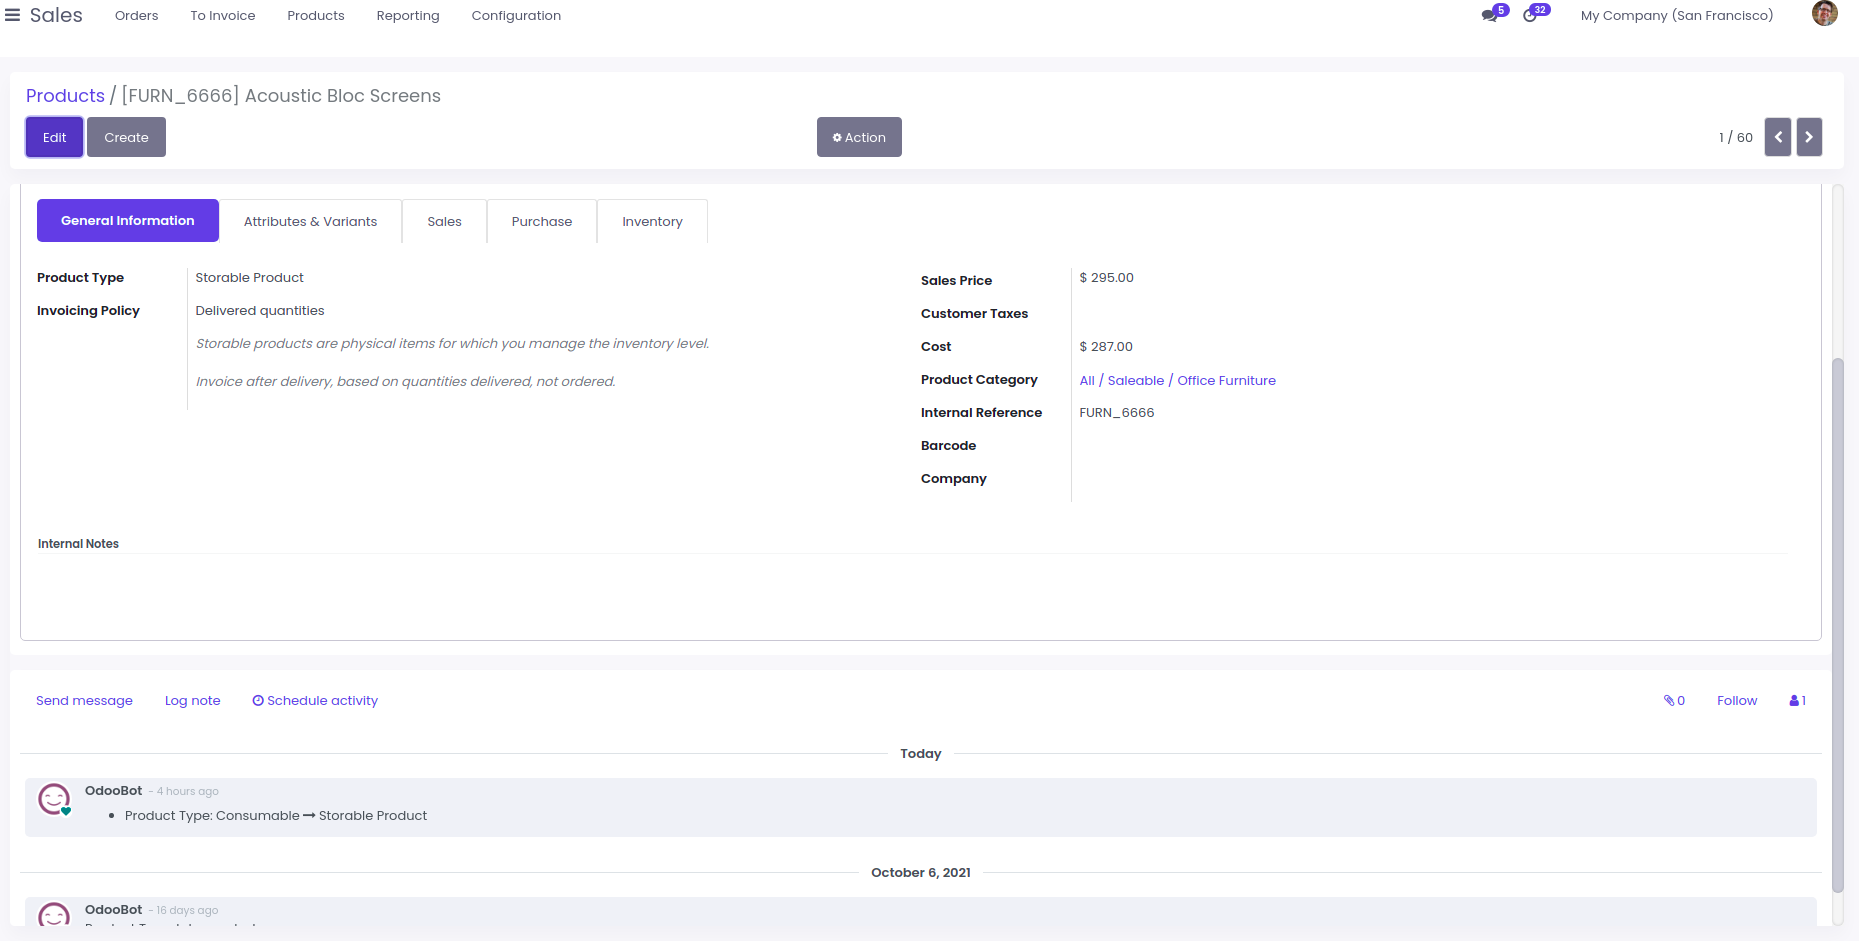Open the Action dropdown menu
The width and height of the screenshot is (1859, 941).
[x=859, y=137]
